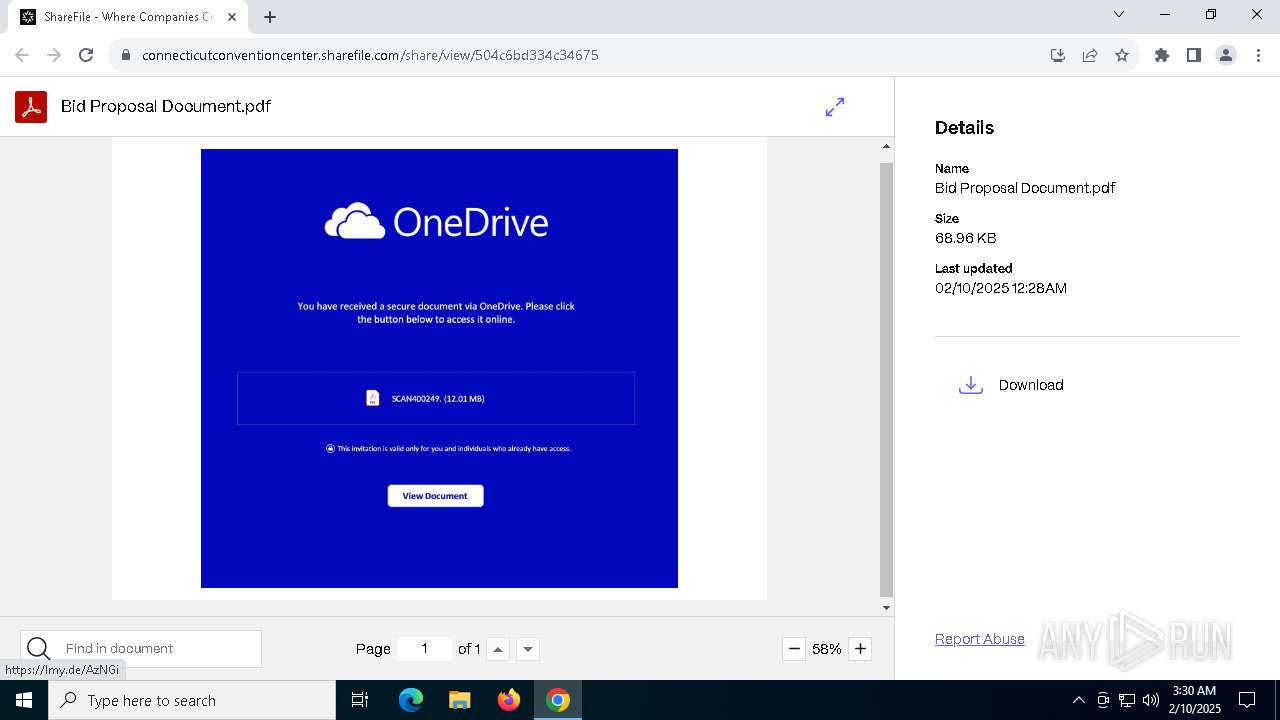Close the ShareFile tab
Screen dimensions: 1280x720
pyautogui.click(x=232, y=17)
